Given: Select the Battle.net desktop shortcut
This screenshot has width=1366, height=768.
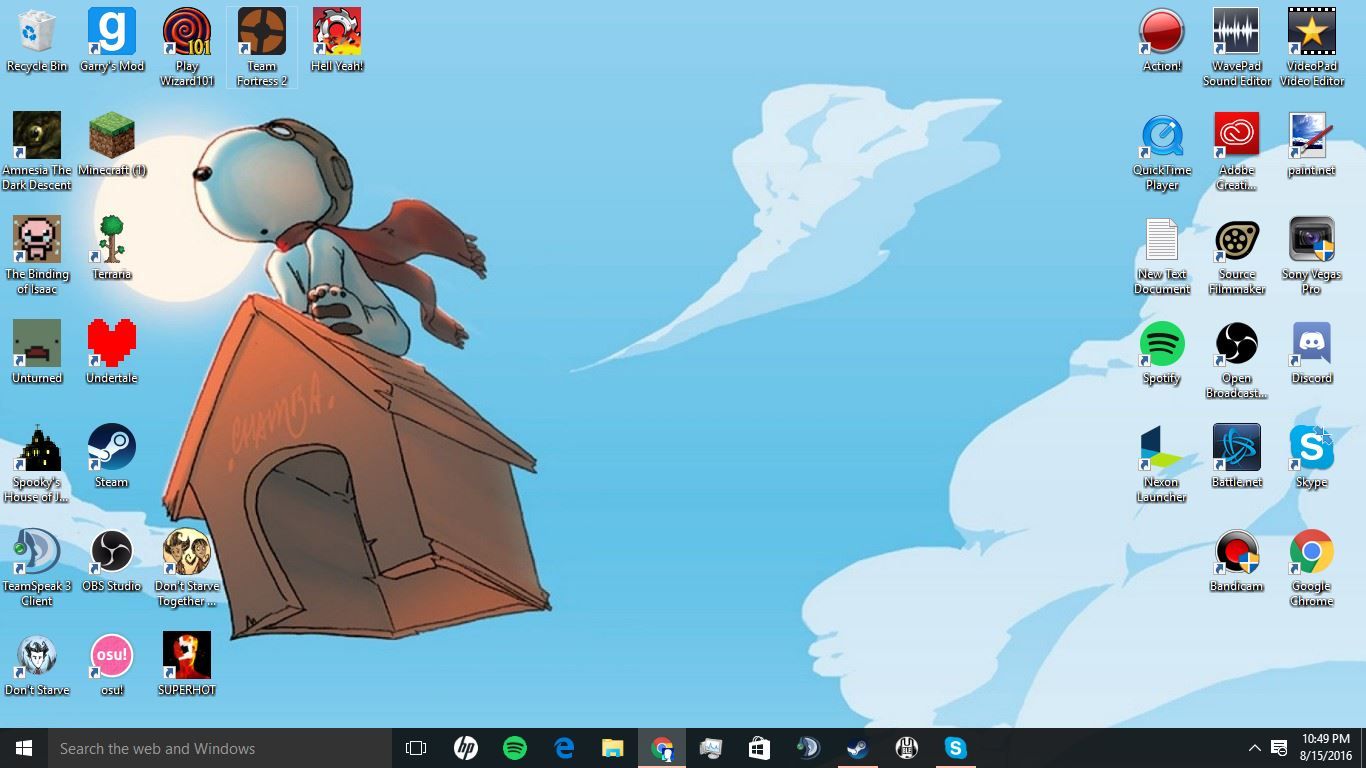Looking at the screenshot, I should (1236, 449).
